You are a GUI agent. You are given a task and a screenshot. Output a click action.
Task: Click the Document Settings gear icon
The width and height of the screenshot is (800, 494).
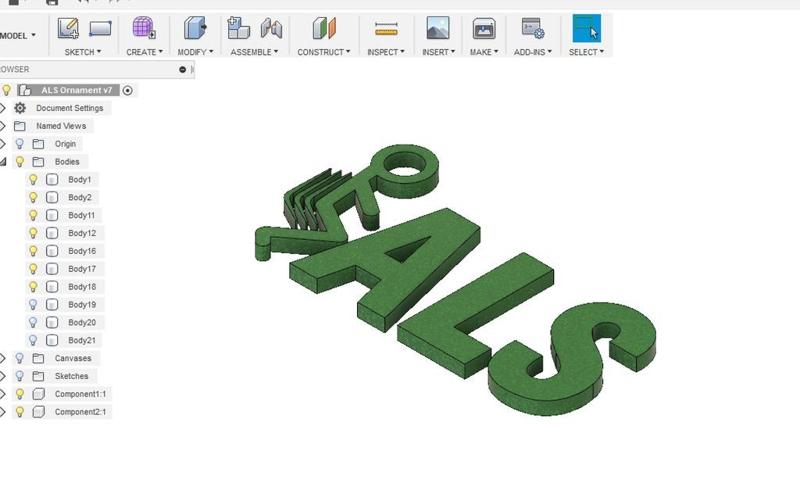pos(20,108)
